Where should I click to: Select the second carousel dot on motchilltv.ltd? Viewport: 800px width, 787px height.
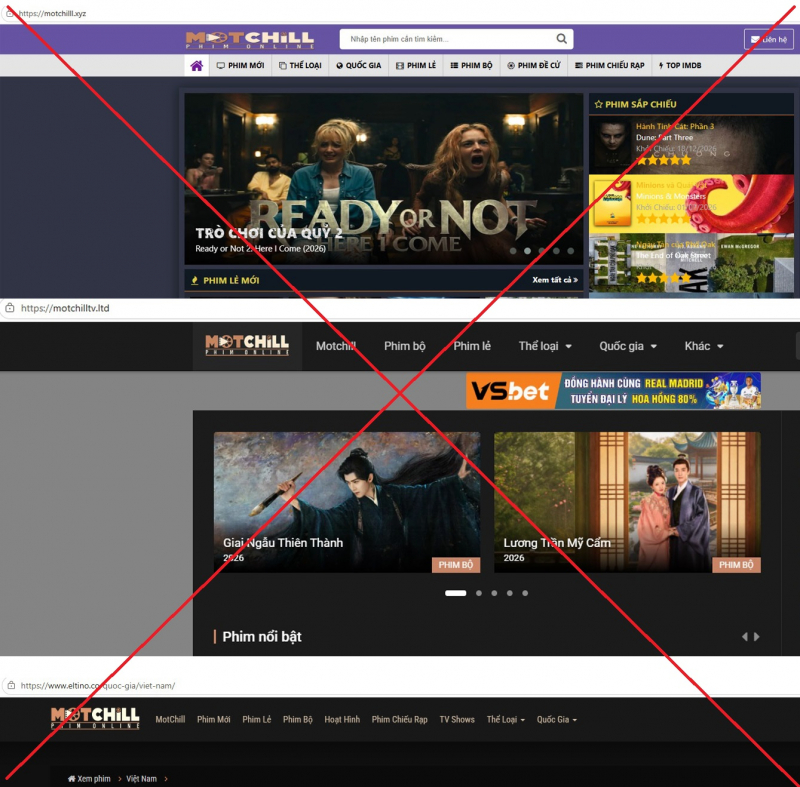[479, 593]
